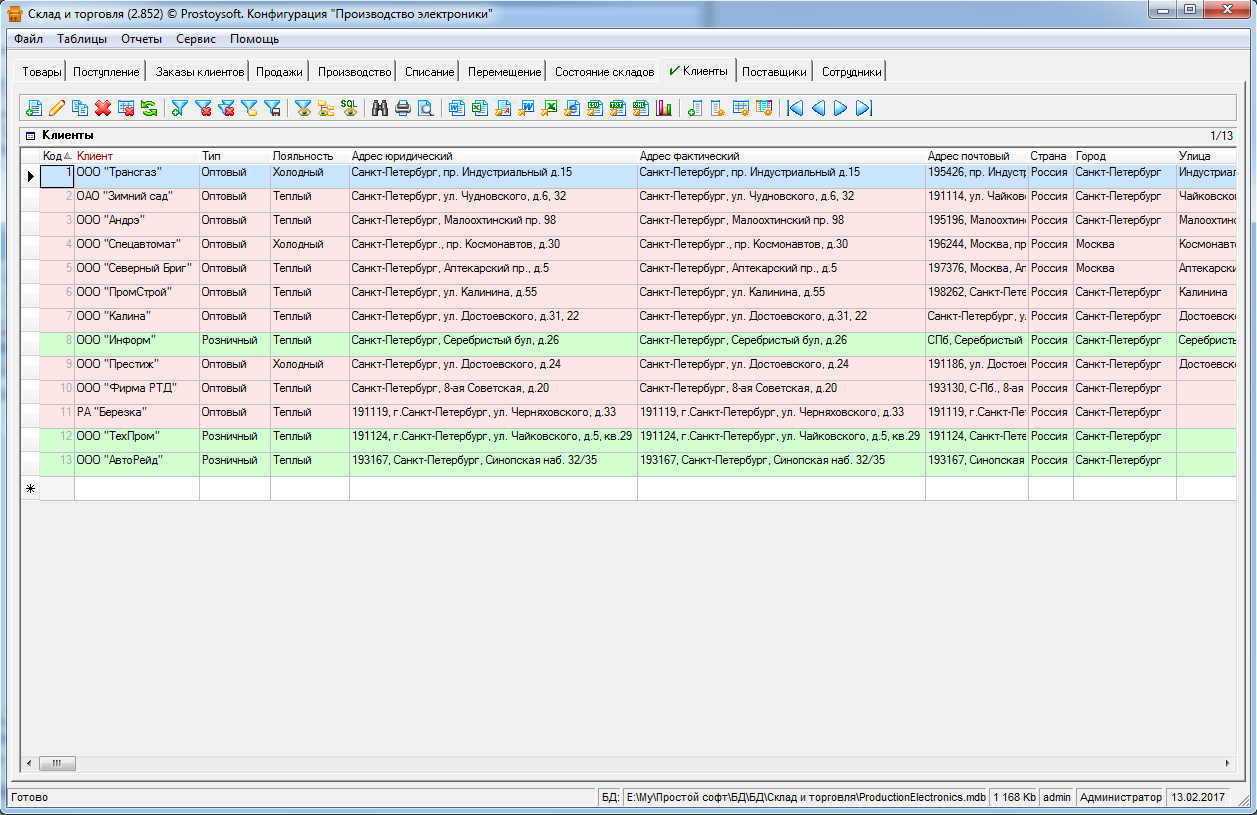
Task: Select the ООО "Информ" client cell
Action: pyautogui.click(x=136, y=340)
